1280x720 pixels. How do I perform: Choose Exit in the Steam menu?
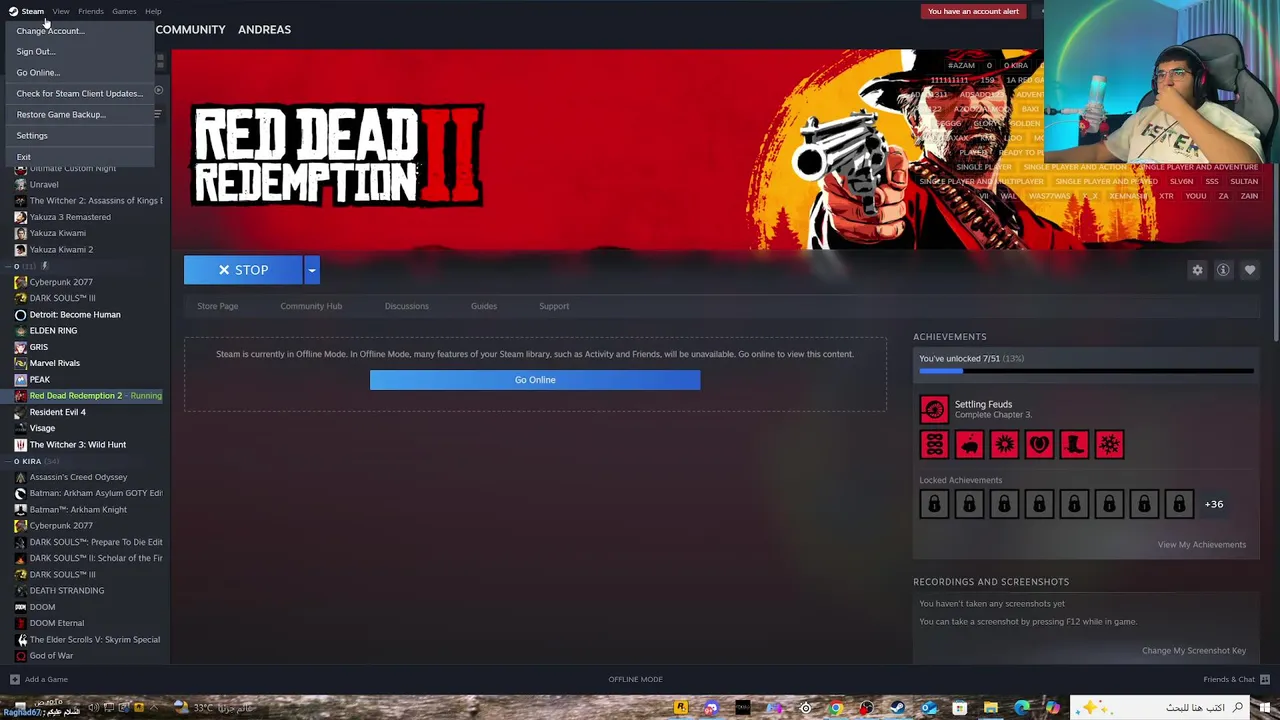[x=24, y=157]
